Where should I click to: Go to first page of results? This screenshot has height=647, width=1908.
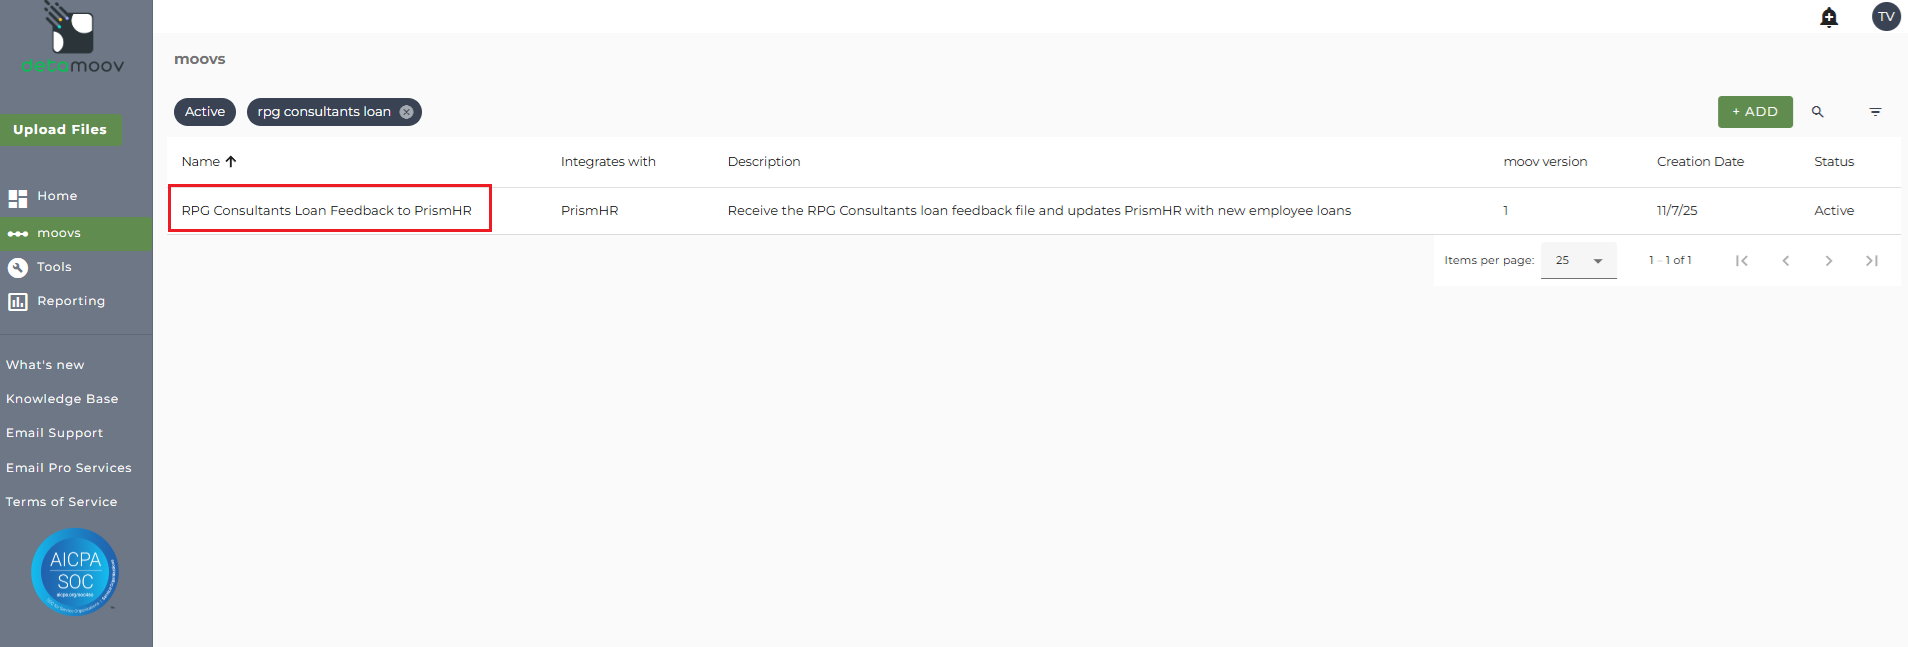(1742, 260)
